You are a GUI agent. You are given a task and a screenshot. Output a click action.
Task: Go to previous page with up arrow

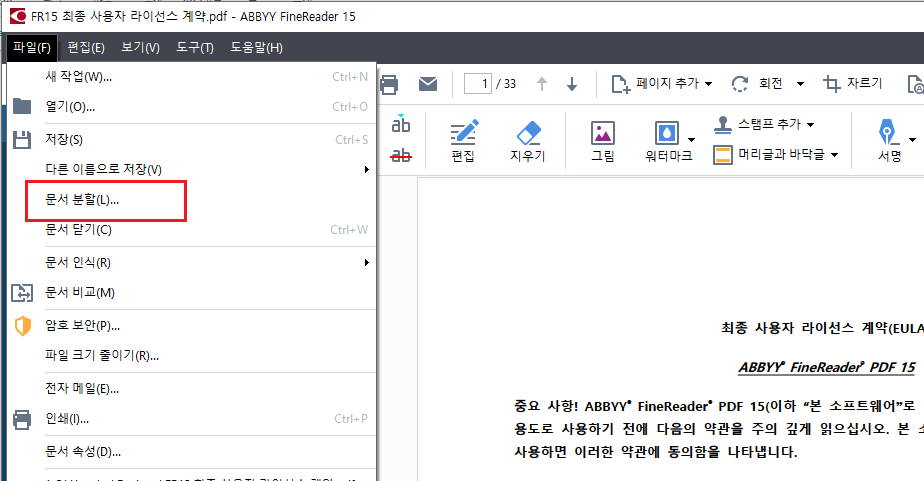pos(542,84)
